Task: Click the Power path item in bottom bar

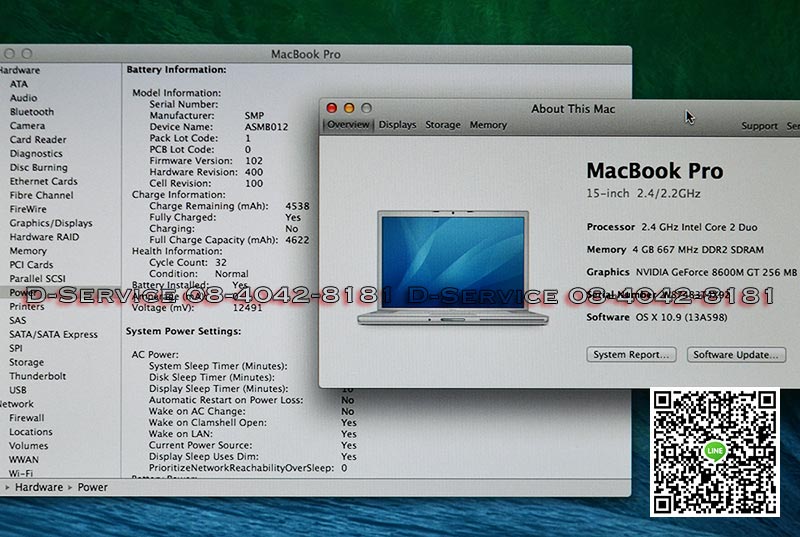Action: (92, 488)
